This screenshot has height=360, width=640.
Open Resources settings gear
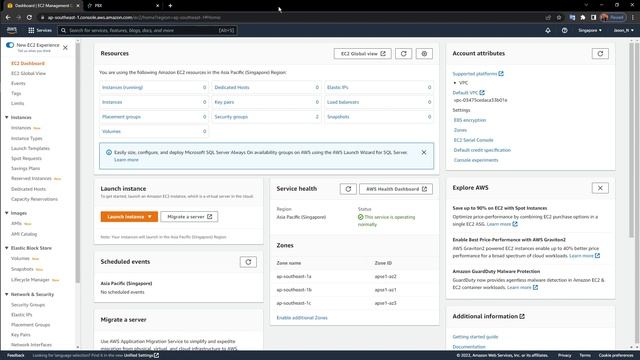click(424, 53)
